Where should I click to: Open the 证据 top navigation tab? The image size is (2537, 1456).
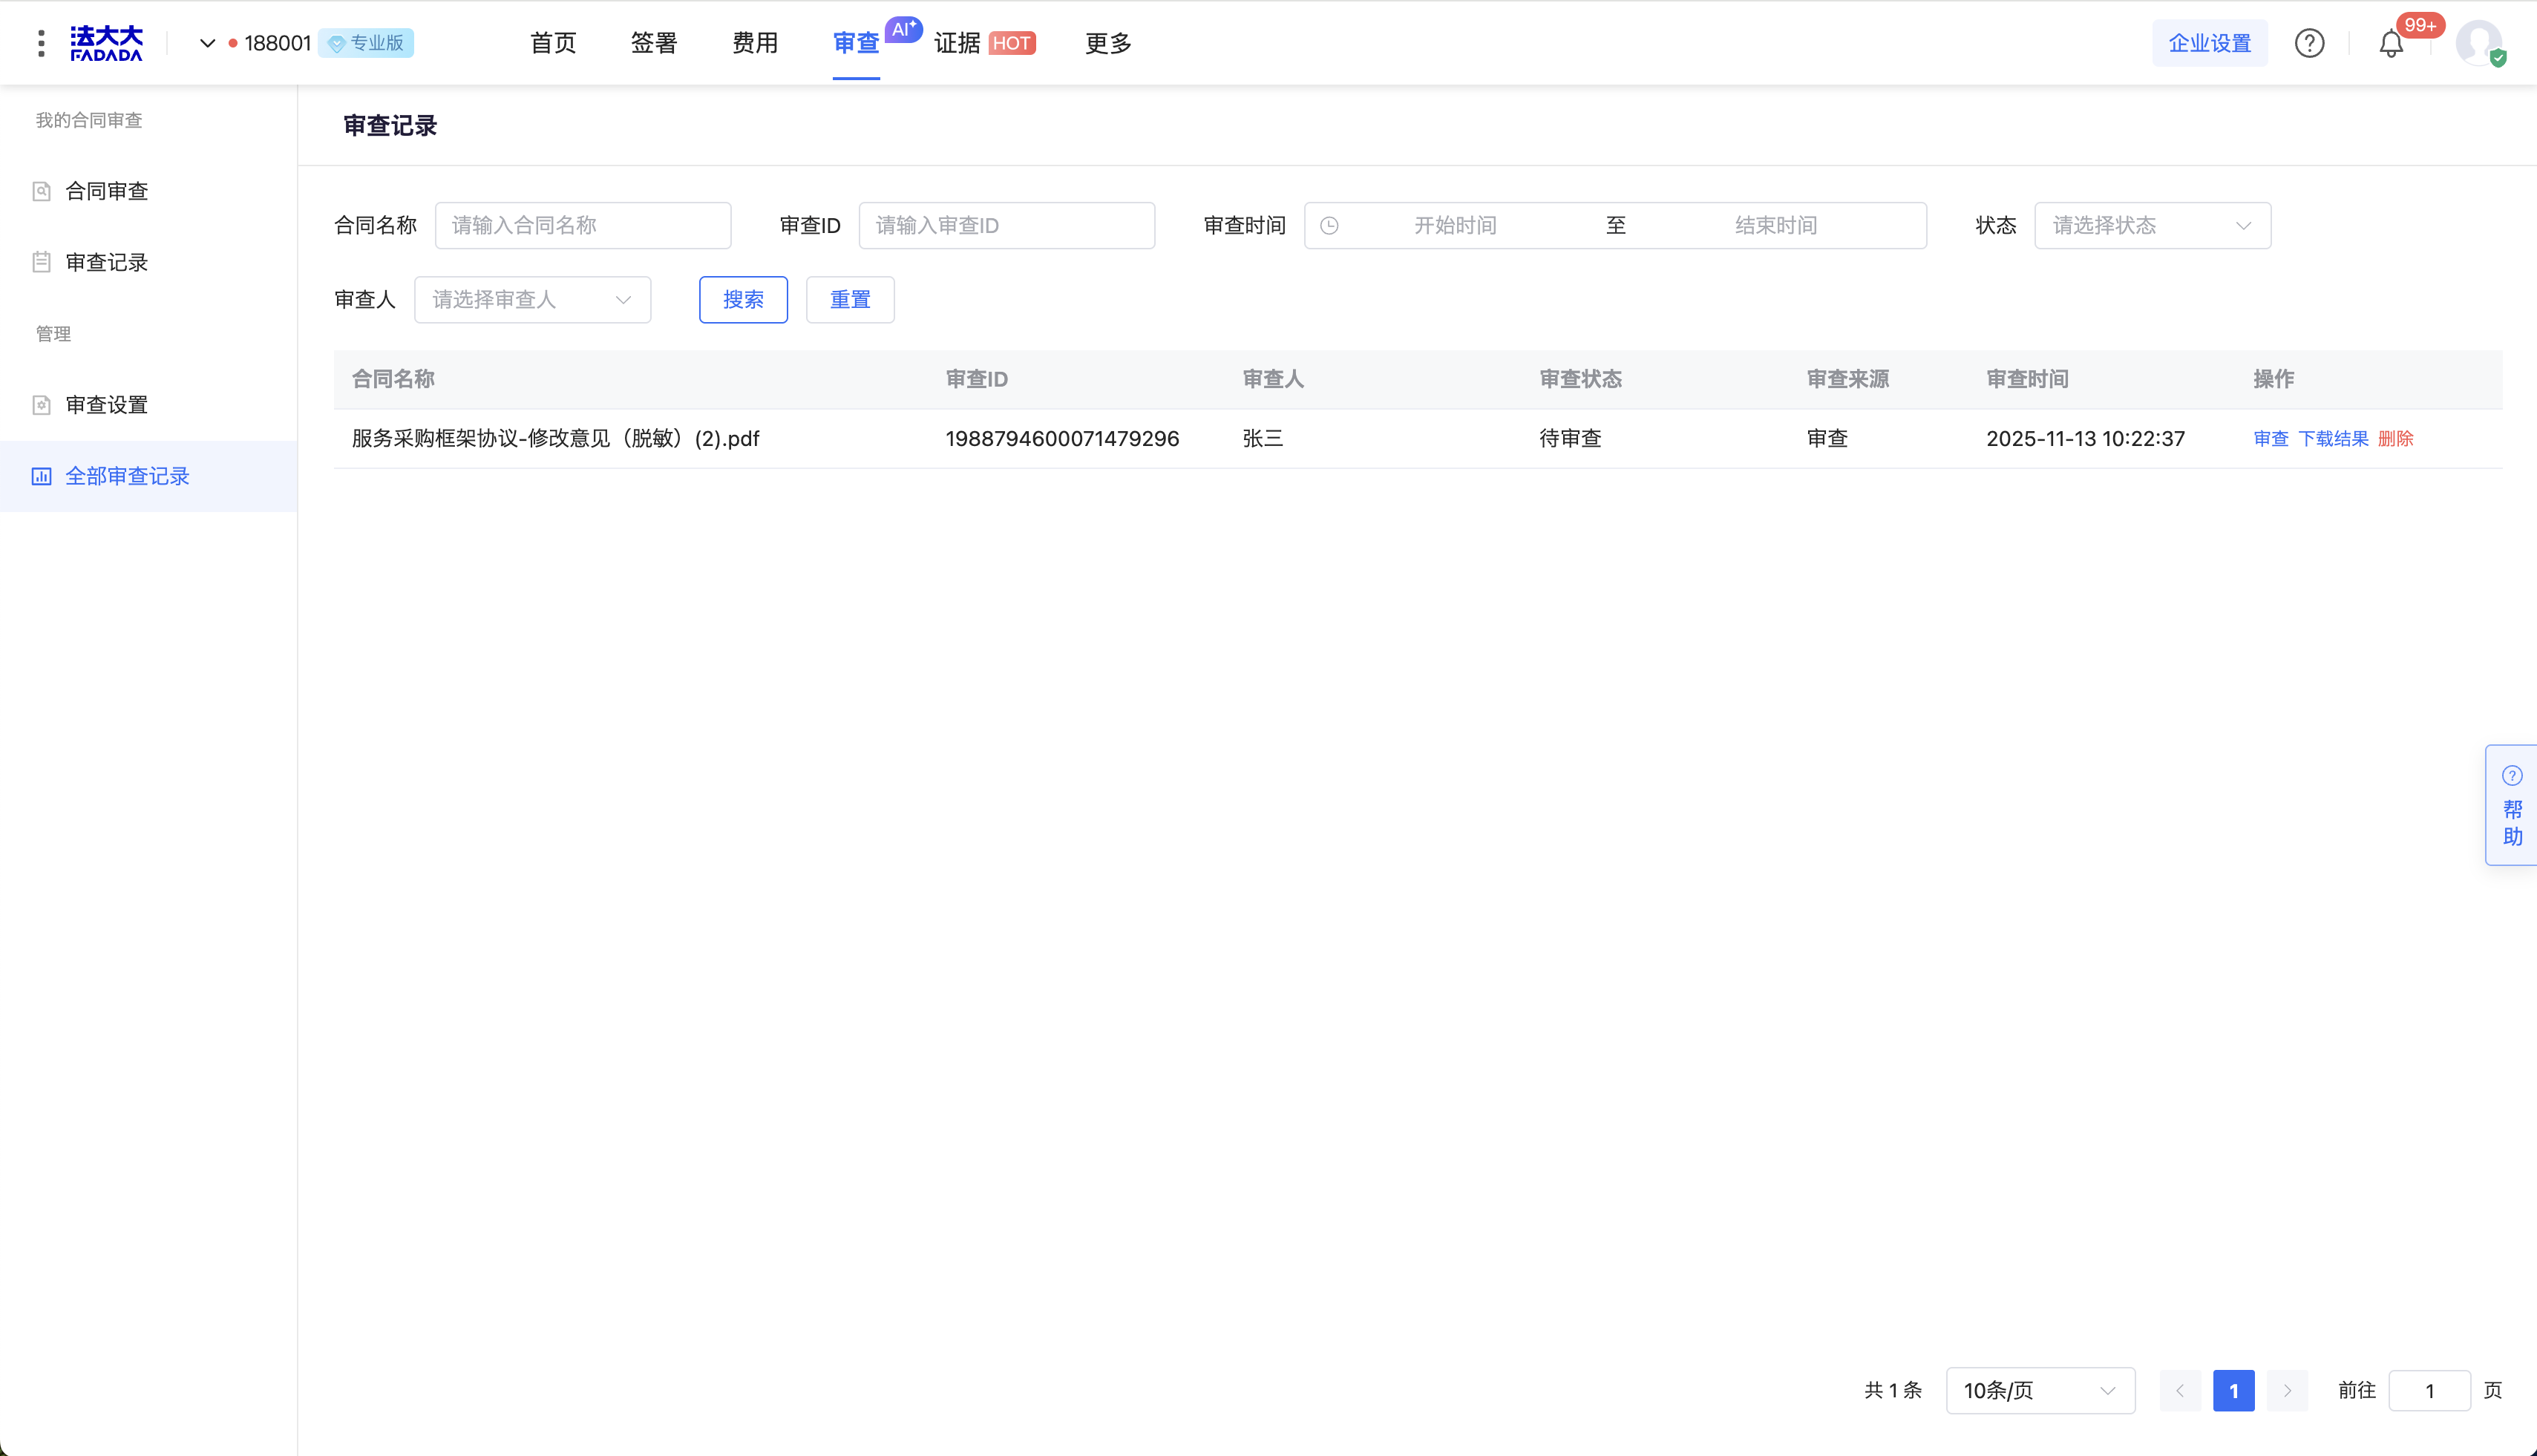click(x=957, y=43)
